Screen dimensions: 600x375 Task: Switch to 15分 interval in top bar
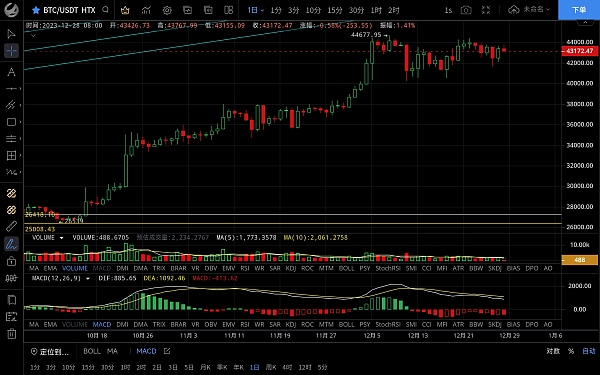pyautogui.click(x=335, y=10)
